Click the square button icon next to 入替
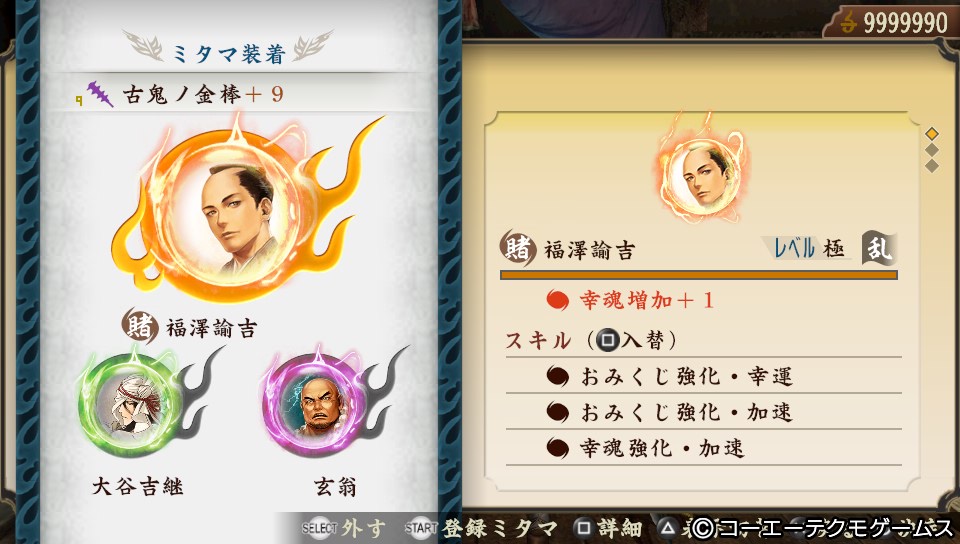The image size is (960, 544). point(608,340)
